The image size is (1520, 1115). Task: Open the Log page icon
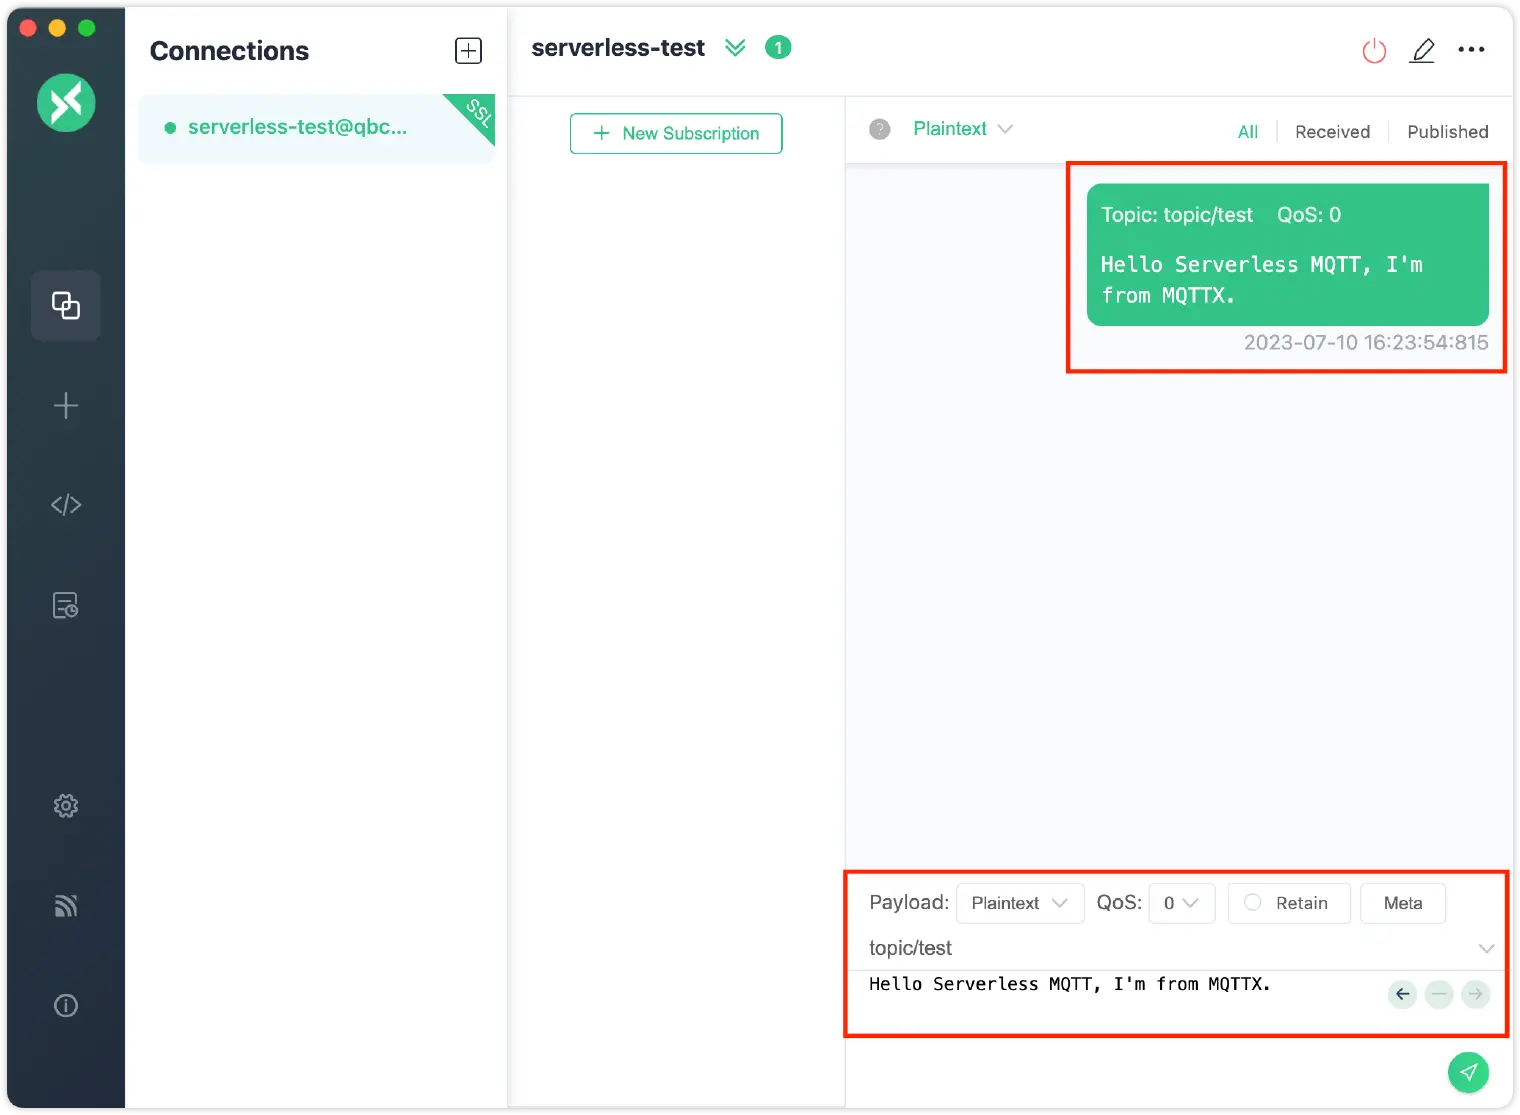66,605
